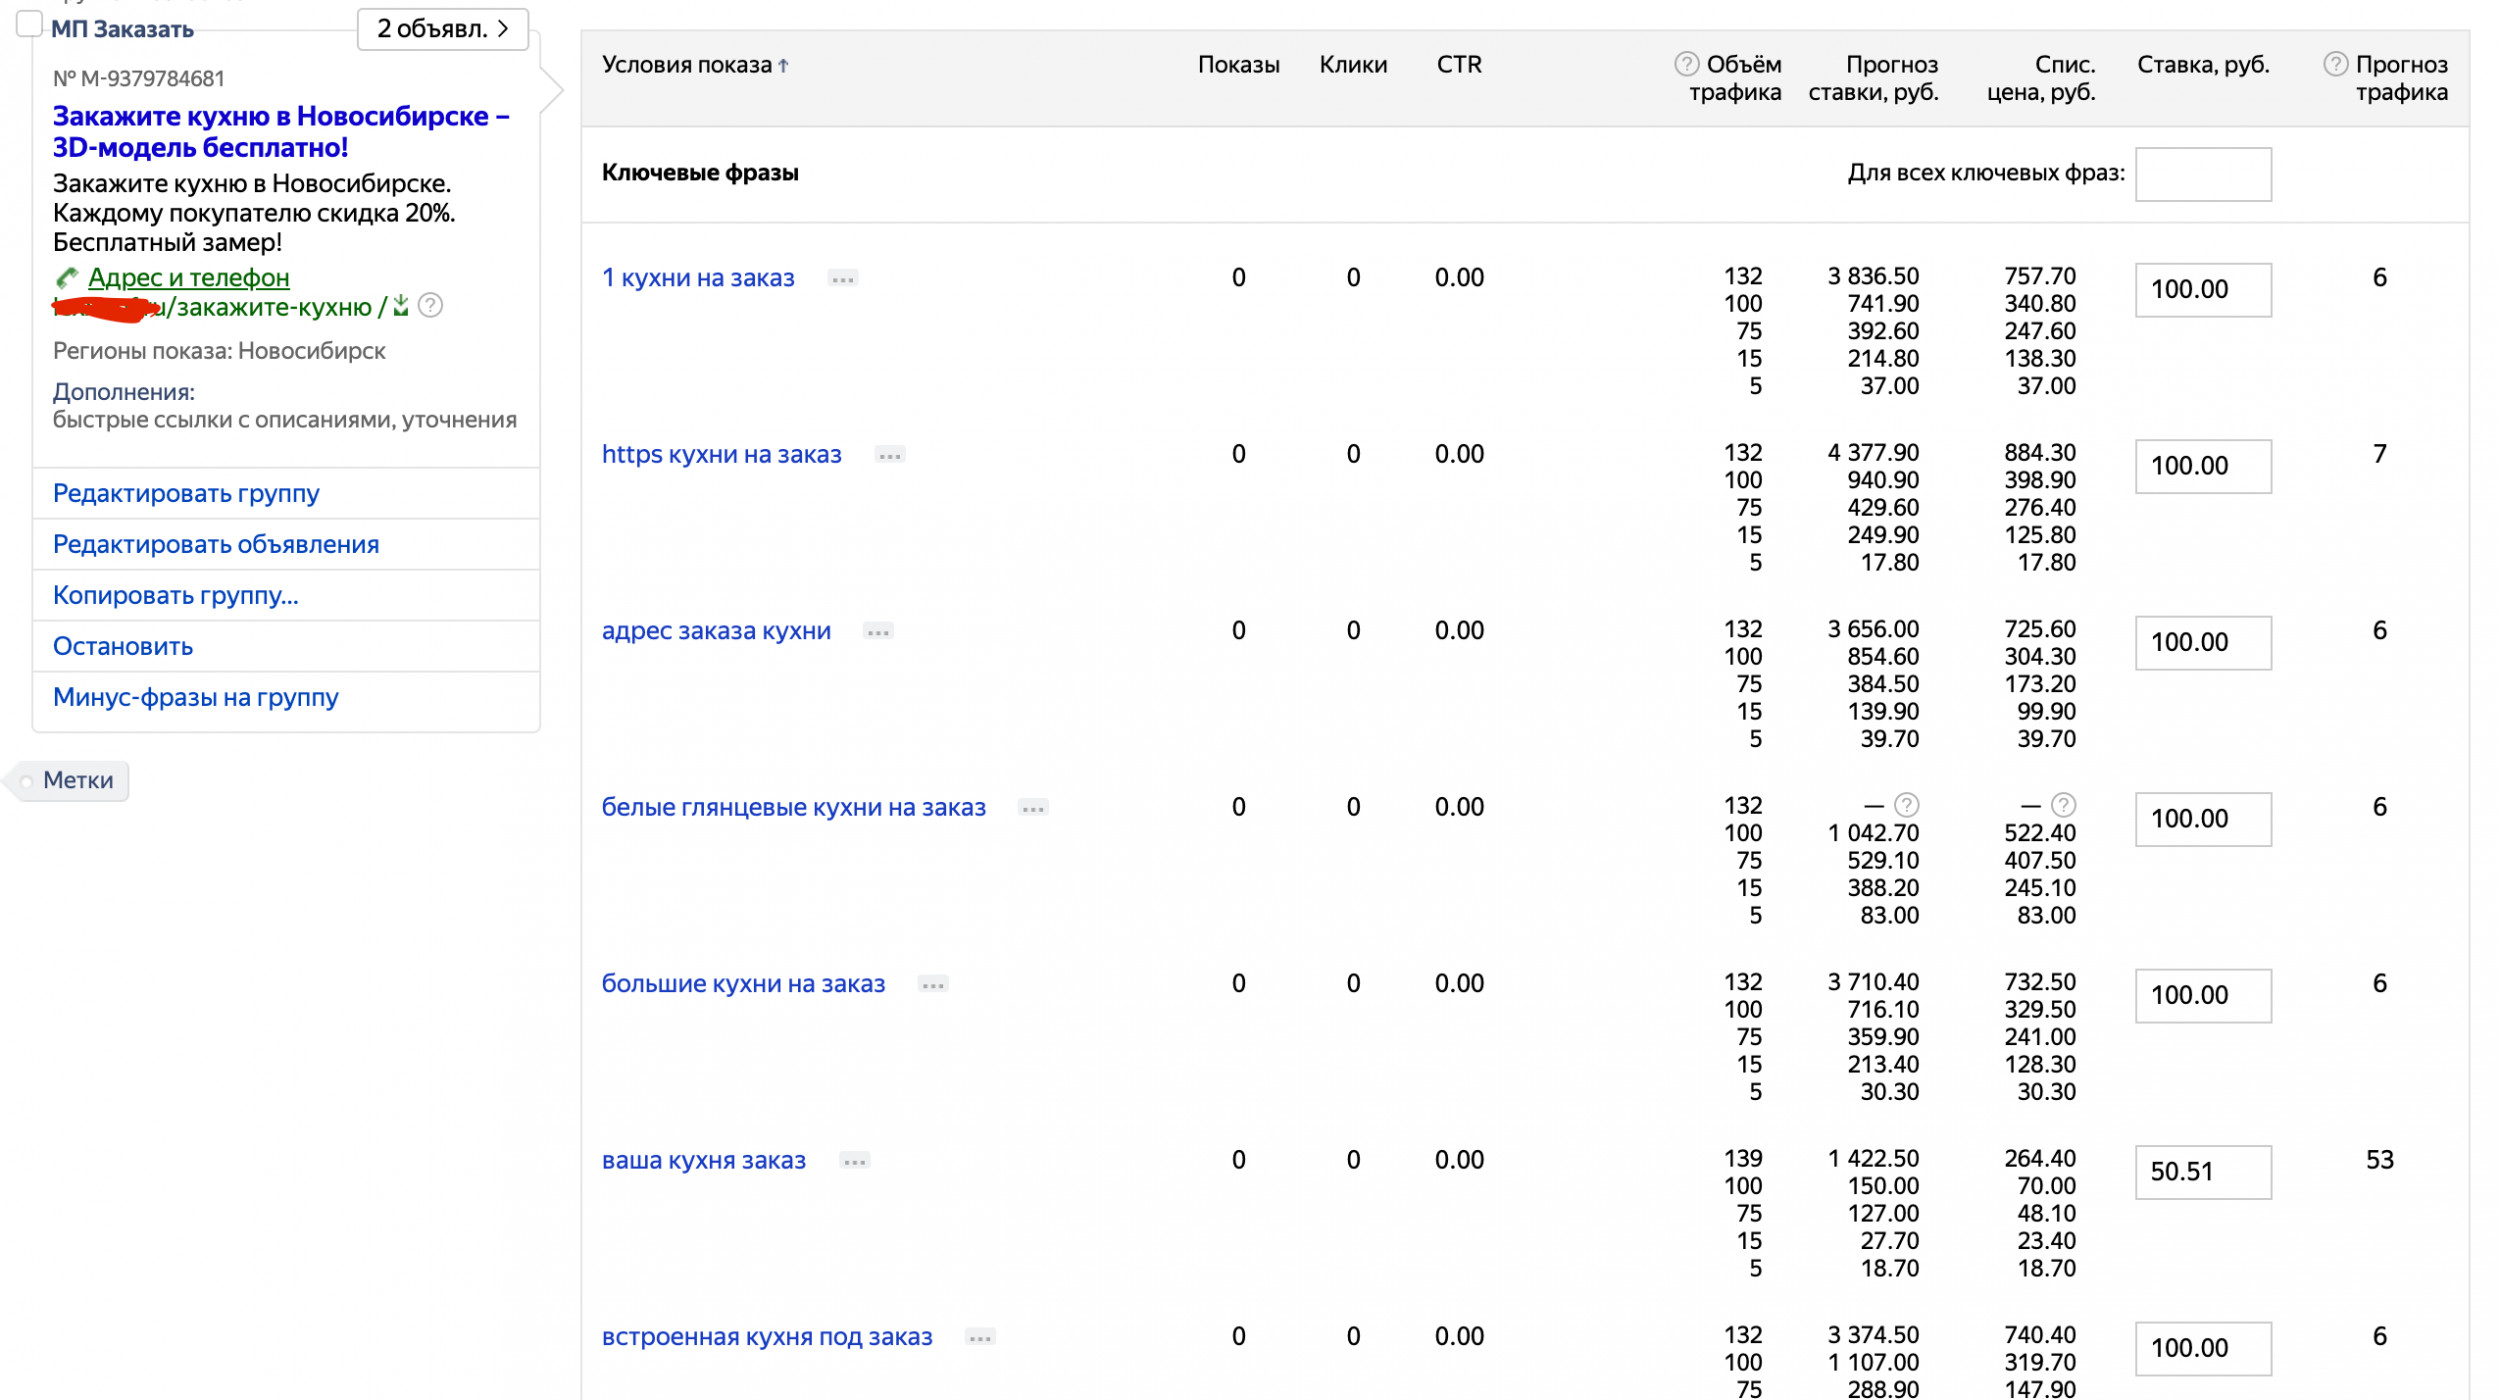Check the МП Заказать group checkbox

(30, 23)
